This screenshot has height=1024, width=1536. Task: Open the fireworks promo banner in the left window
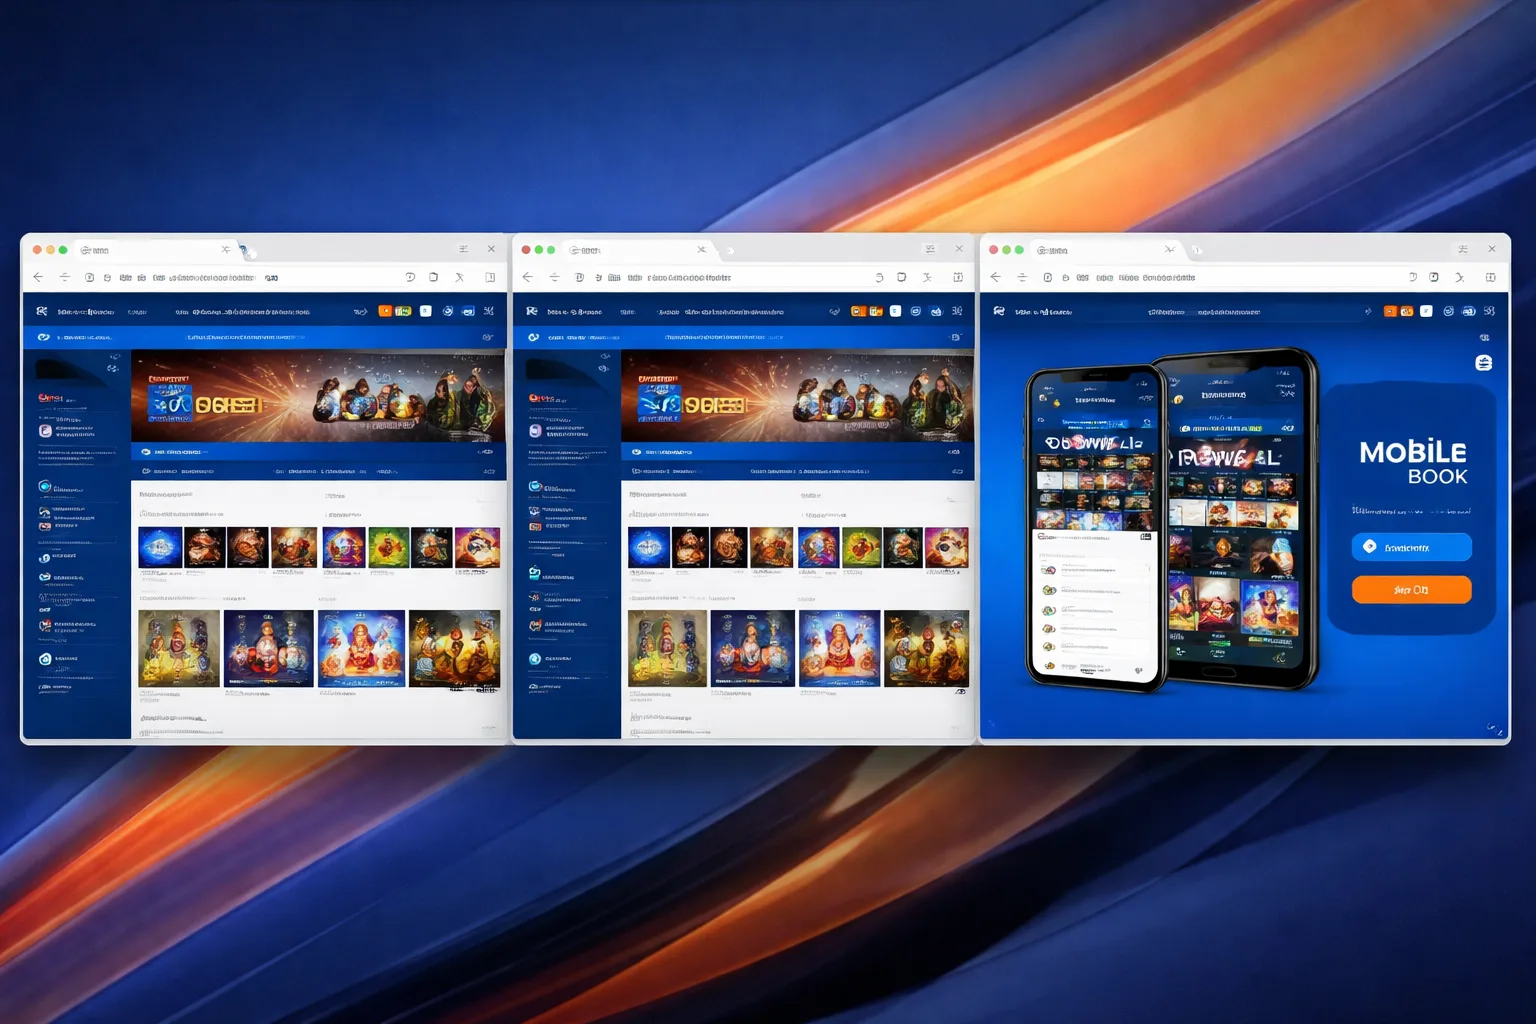[x=318, y=396]
